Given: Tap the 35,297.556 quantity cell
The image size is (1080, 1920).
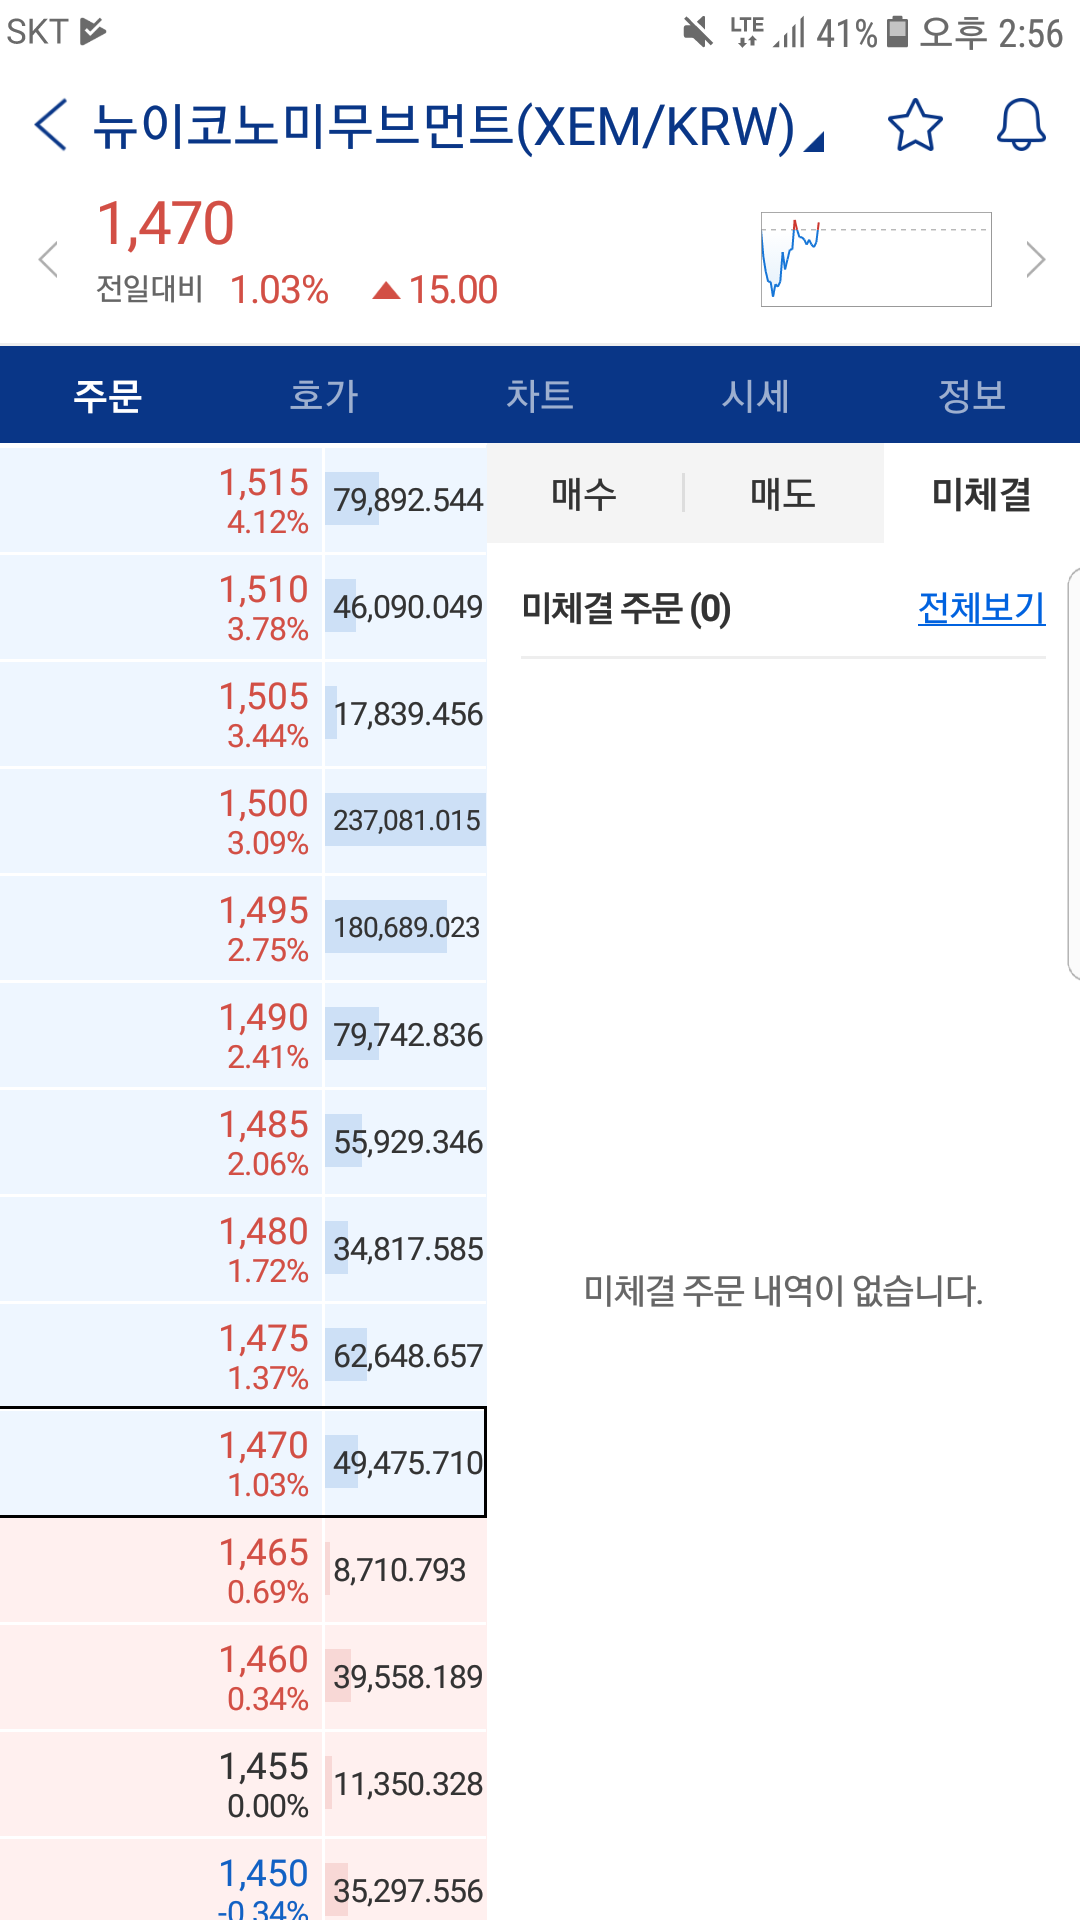Looking at the screenshot, I should click(406, 1880).
